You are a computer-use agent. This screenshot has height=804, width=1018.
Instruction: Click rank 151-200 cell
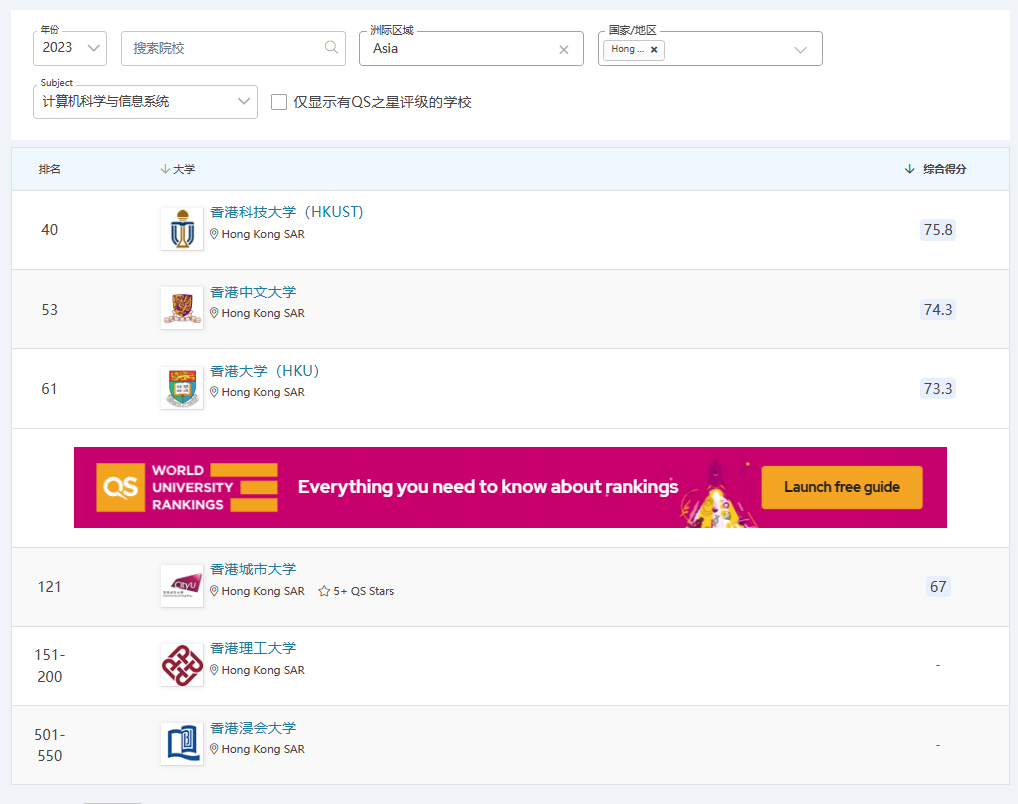(x=50, y=666)
